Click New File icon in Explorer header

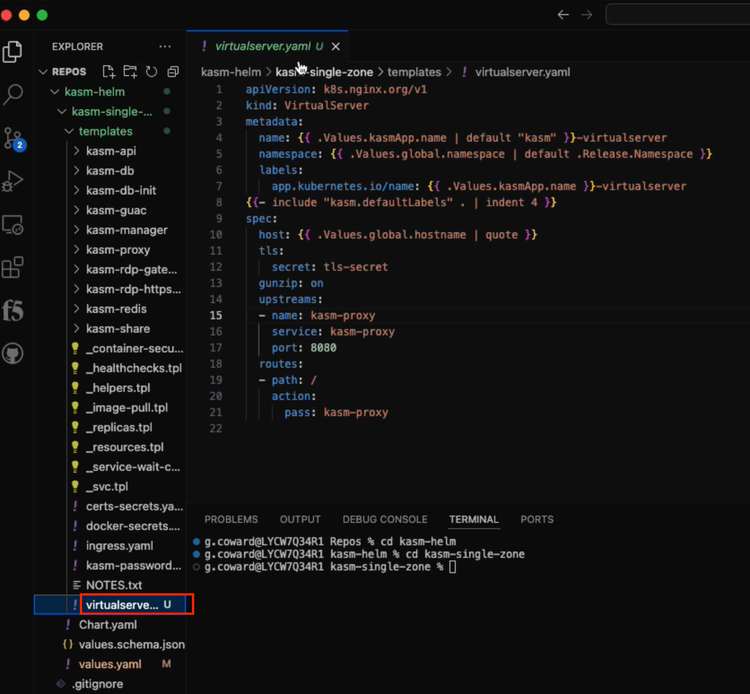108,72
